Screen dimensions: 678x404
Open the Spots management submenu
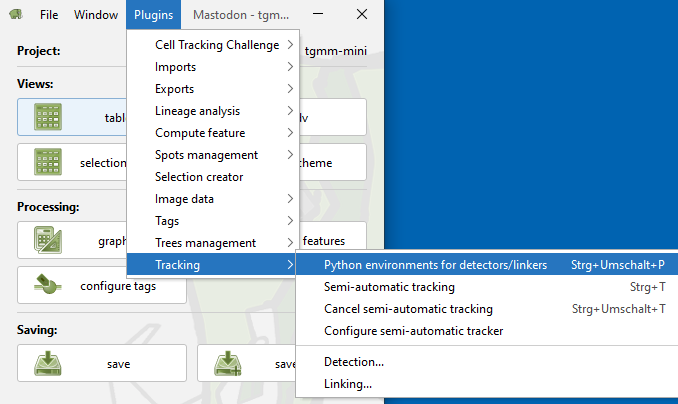213,155
